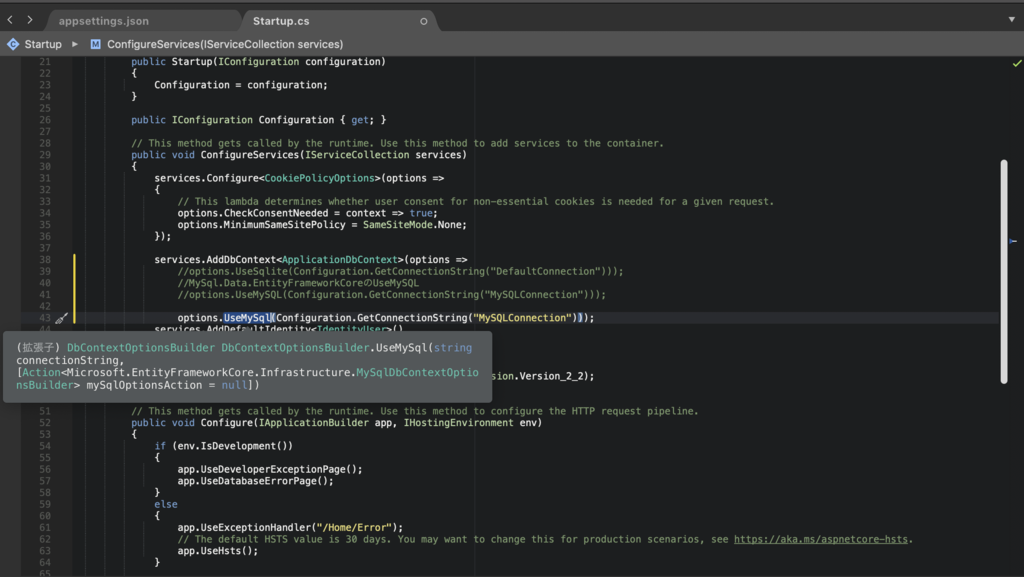The image size is (1024, 577).
Task: Click CookiePolicyOptions on line 31
Action: tap(319, 178)
